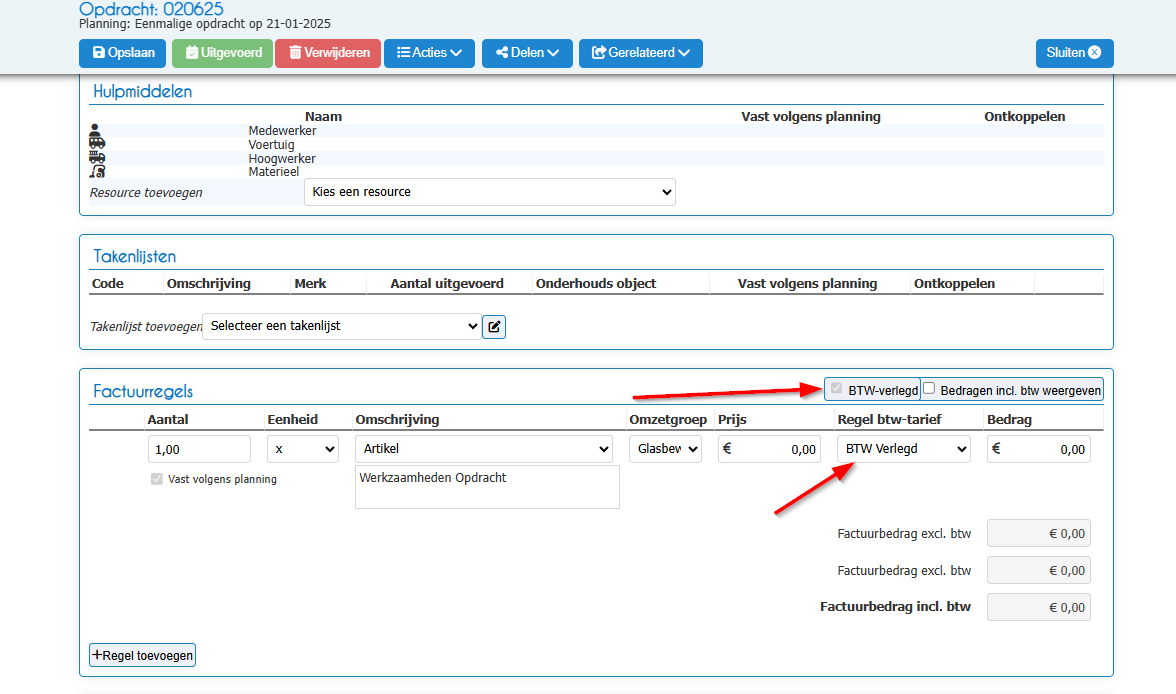Expand the Kies een resource dropdown
Viewport: 1176px width, 694px height.
(490, 192)
